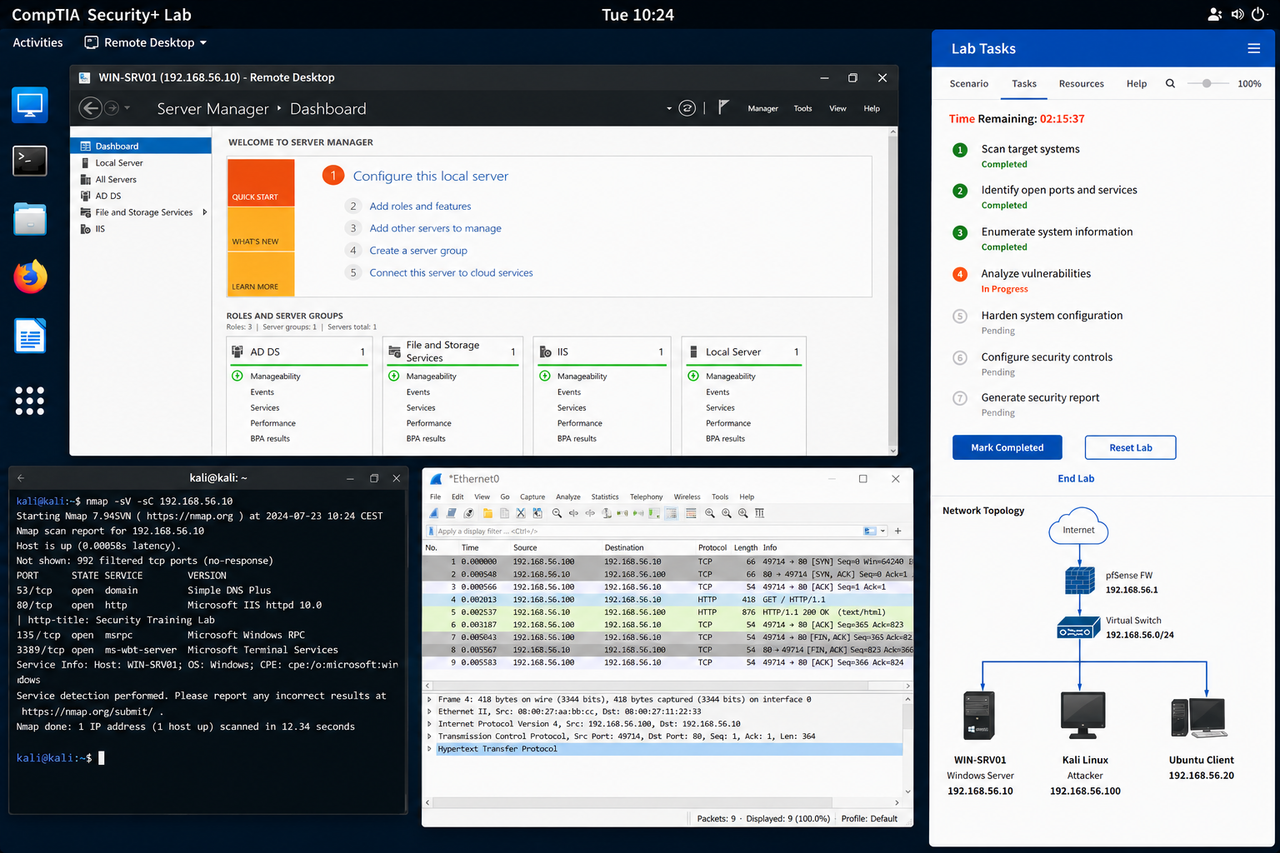Viewport: 1280px width, 853px height.
Task: Open the Files folder icon in dock
Action: [30, 218]
